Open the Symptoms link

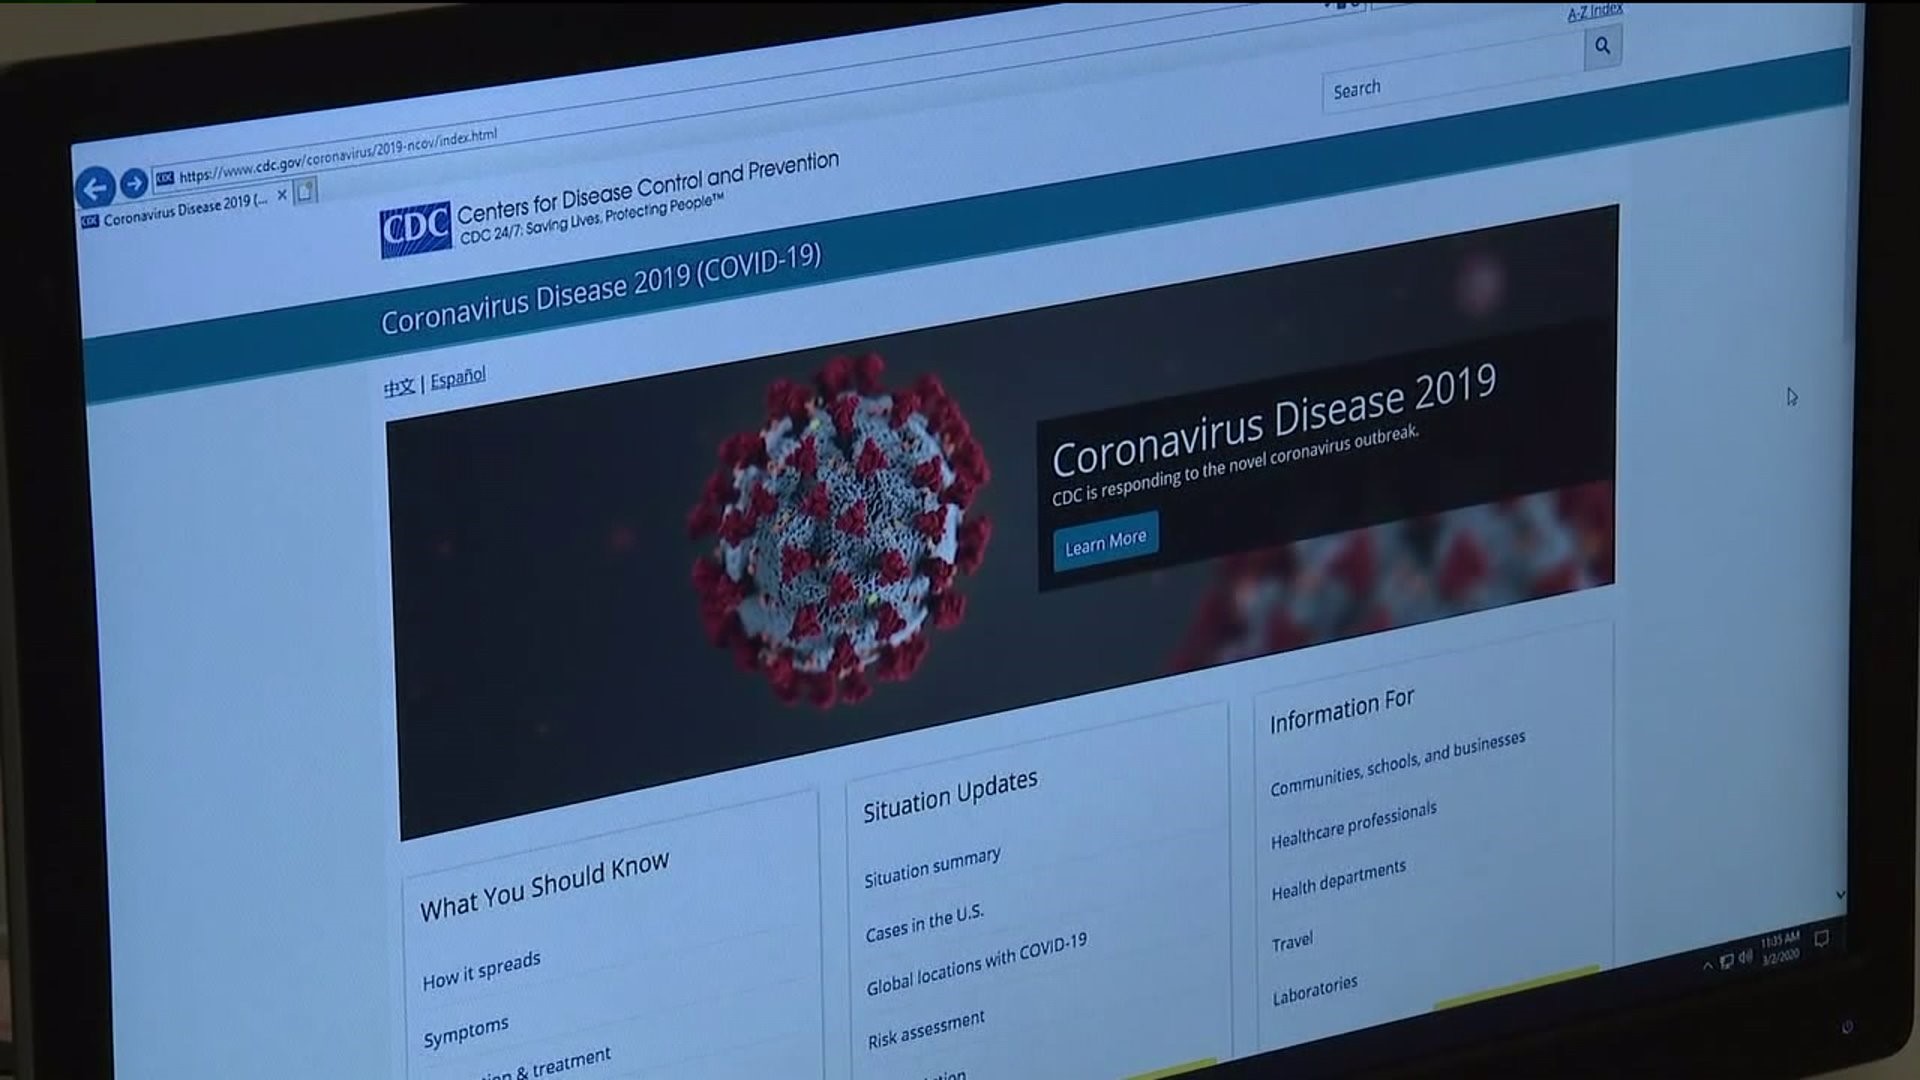pos(465,1032)
